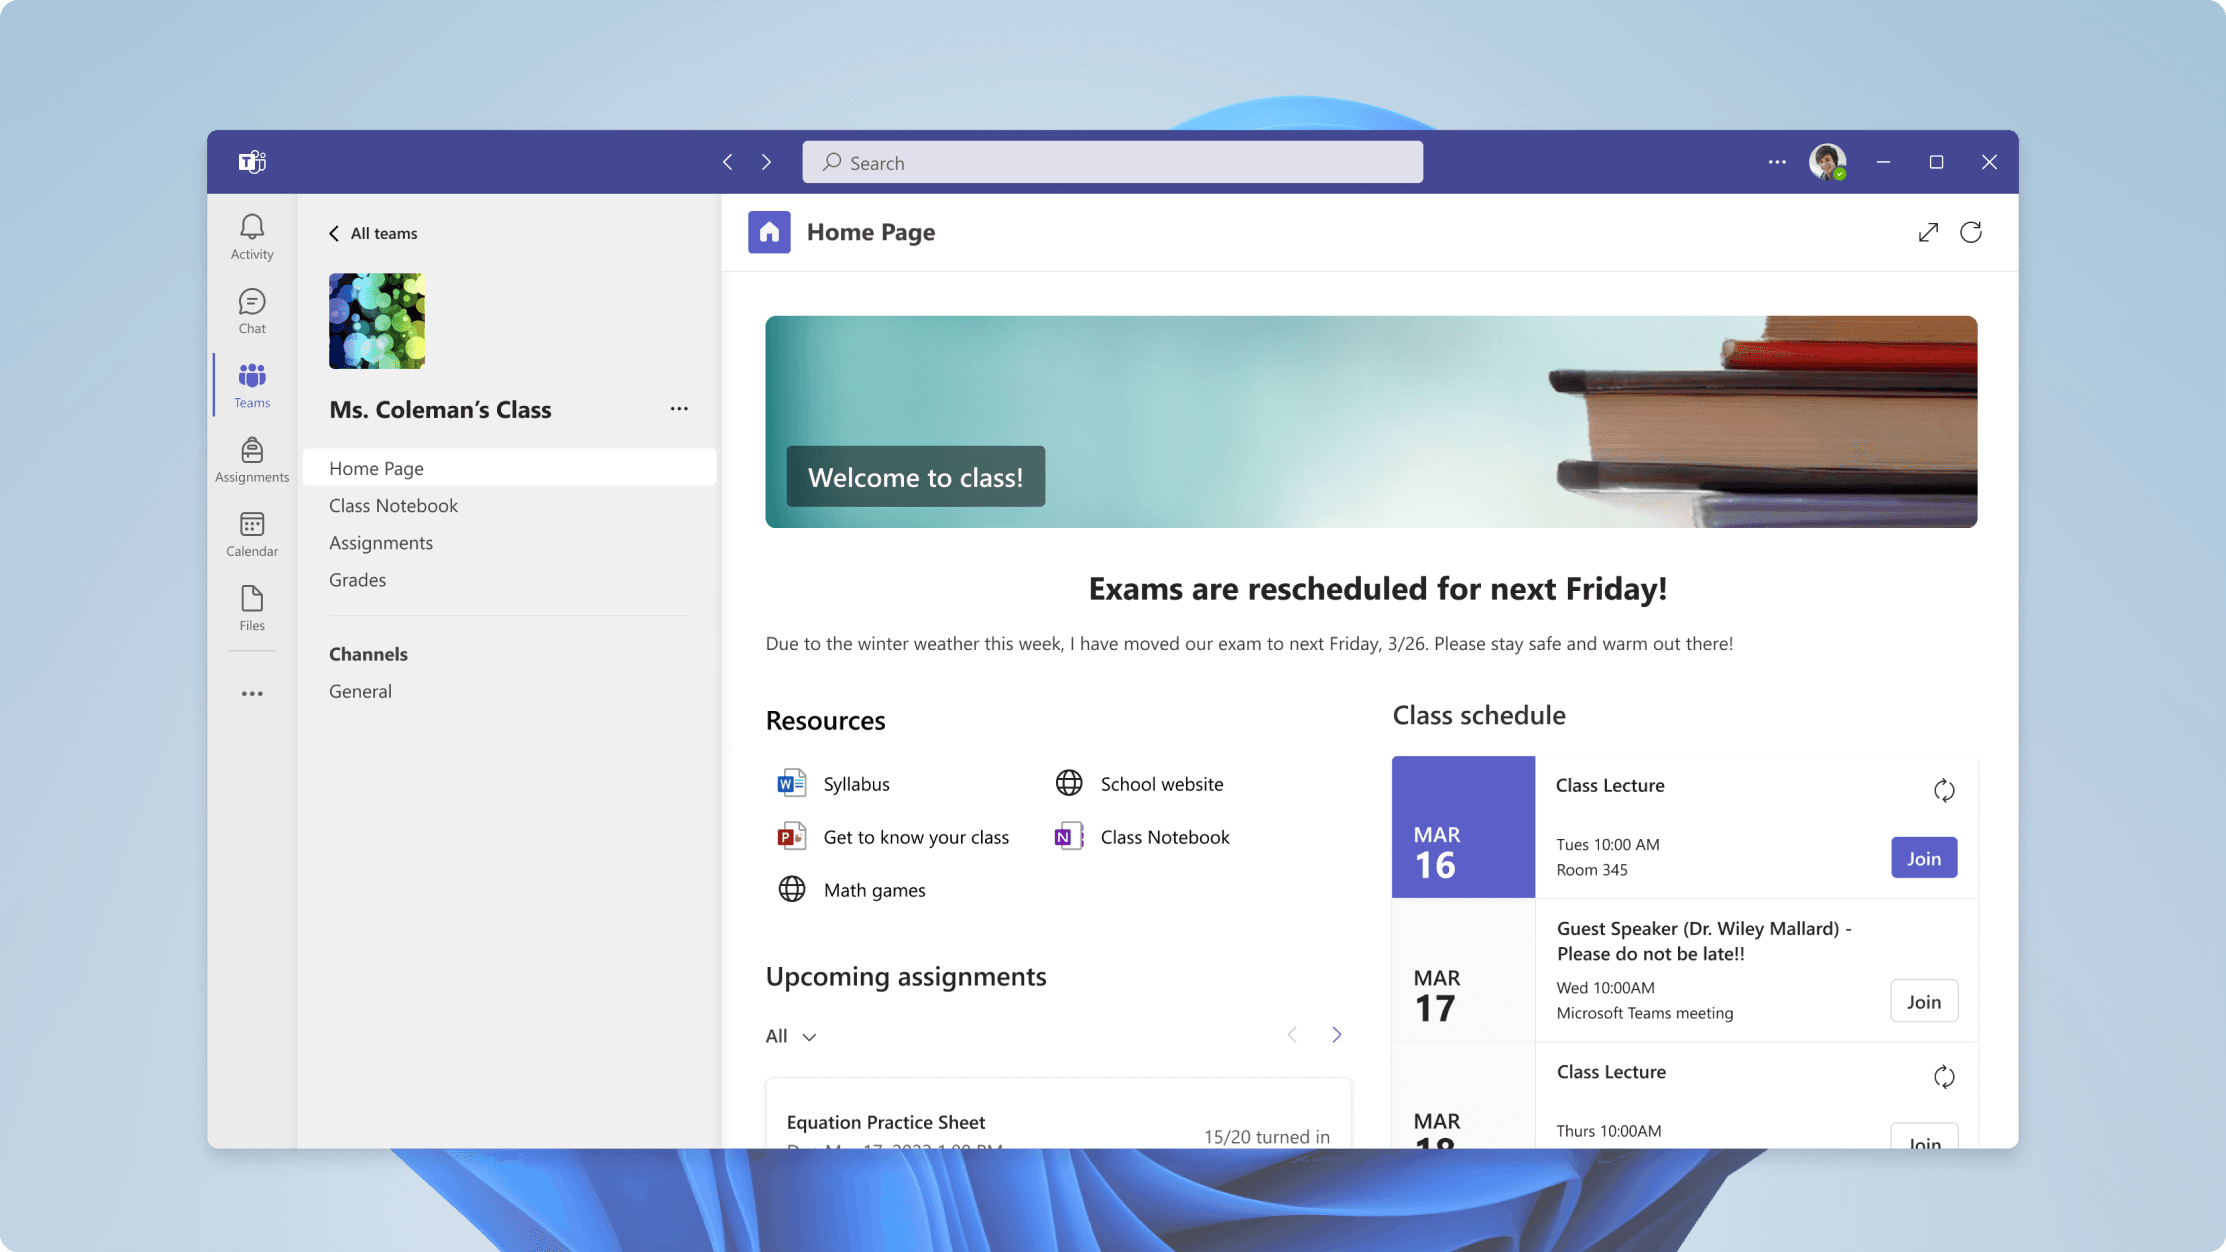This screenshot has height=1252, width=2226.
Task: Click the Ms. Coleman's Class team picture
Action: click(377, 321)
